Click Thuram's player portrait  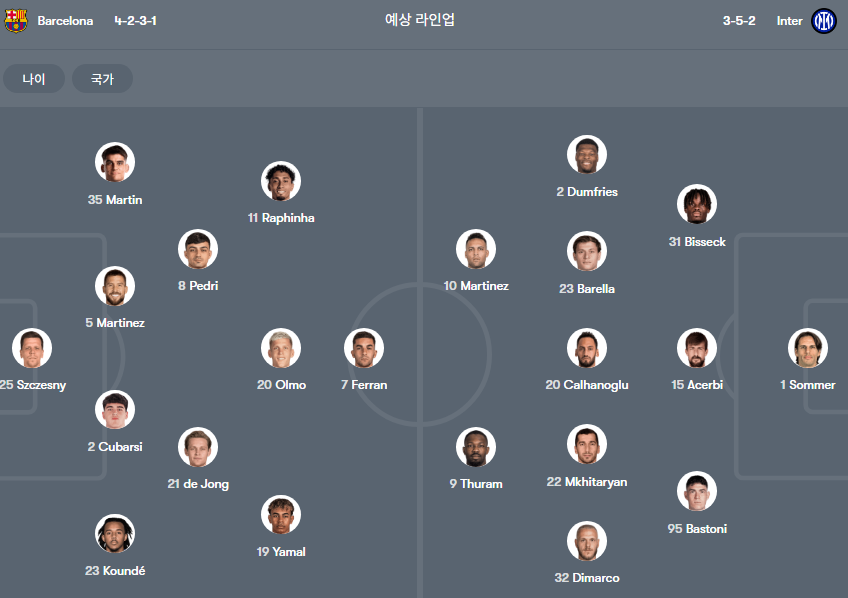point(476,447)
